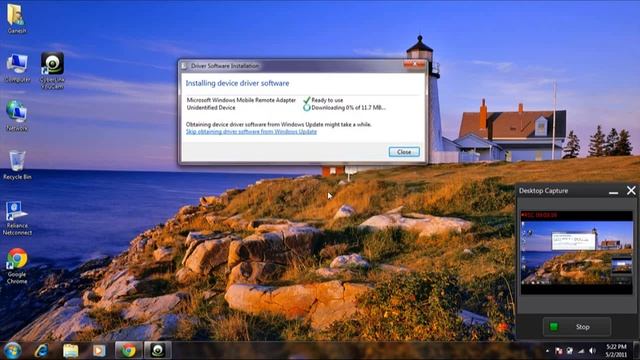Click the Ready to use status
This screenshot has width=640, height=360.
(x=327, y=100)
